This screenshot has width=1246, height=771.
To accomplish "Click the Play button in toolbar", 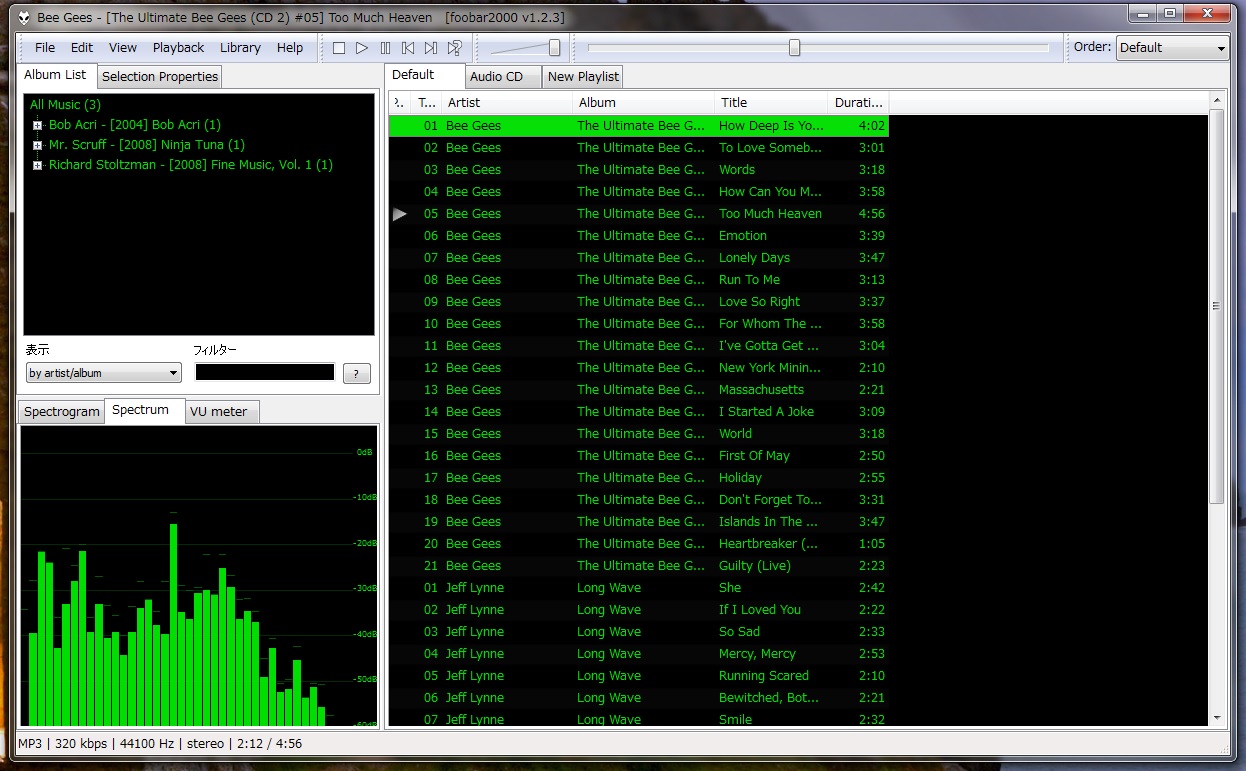I will coord(362,48).
